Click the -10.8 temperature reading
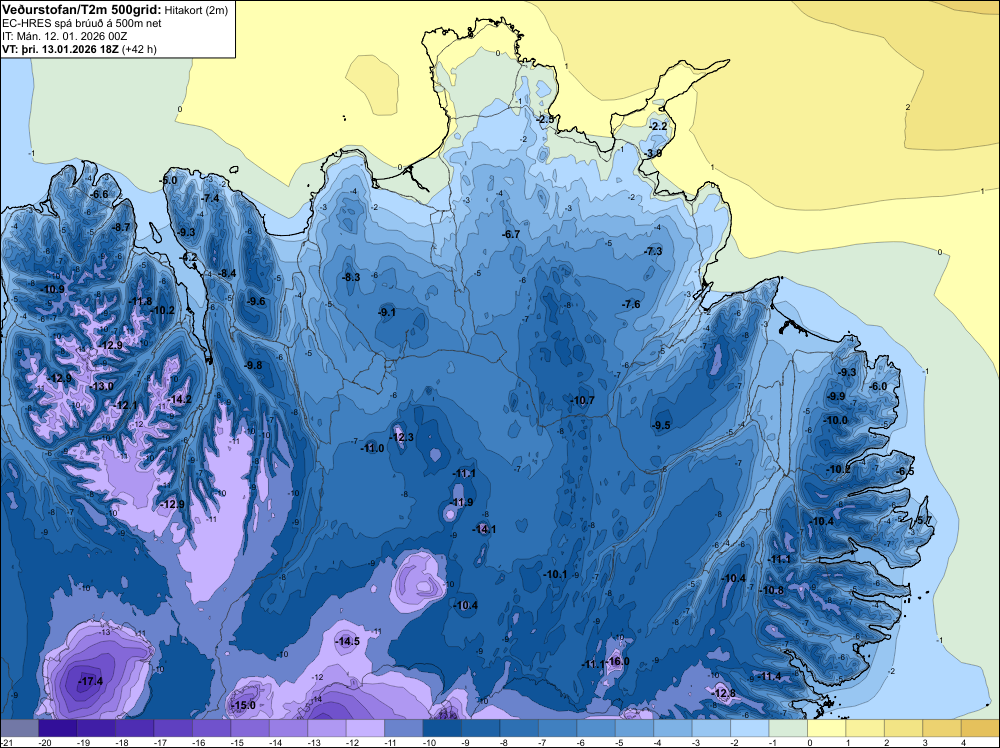Image resolution: width=1000 pixels, height=748 pixels. coord(772,590)
